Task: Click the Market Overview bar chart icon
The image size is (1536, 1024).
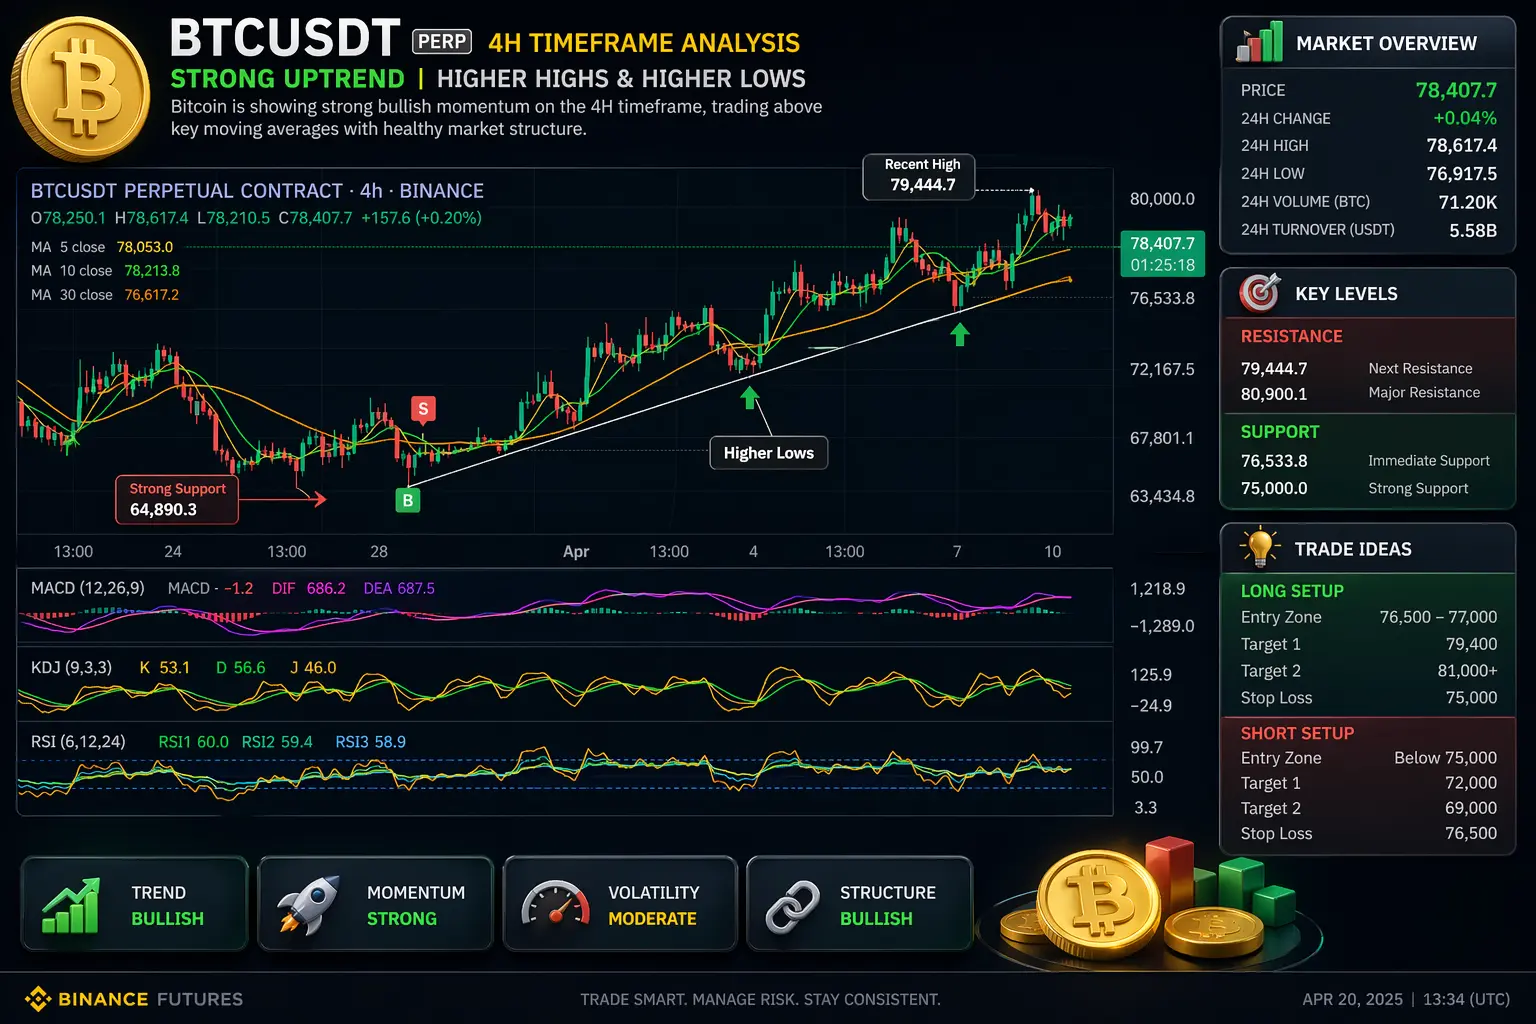Action: [1259, 42]
